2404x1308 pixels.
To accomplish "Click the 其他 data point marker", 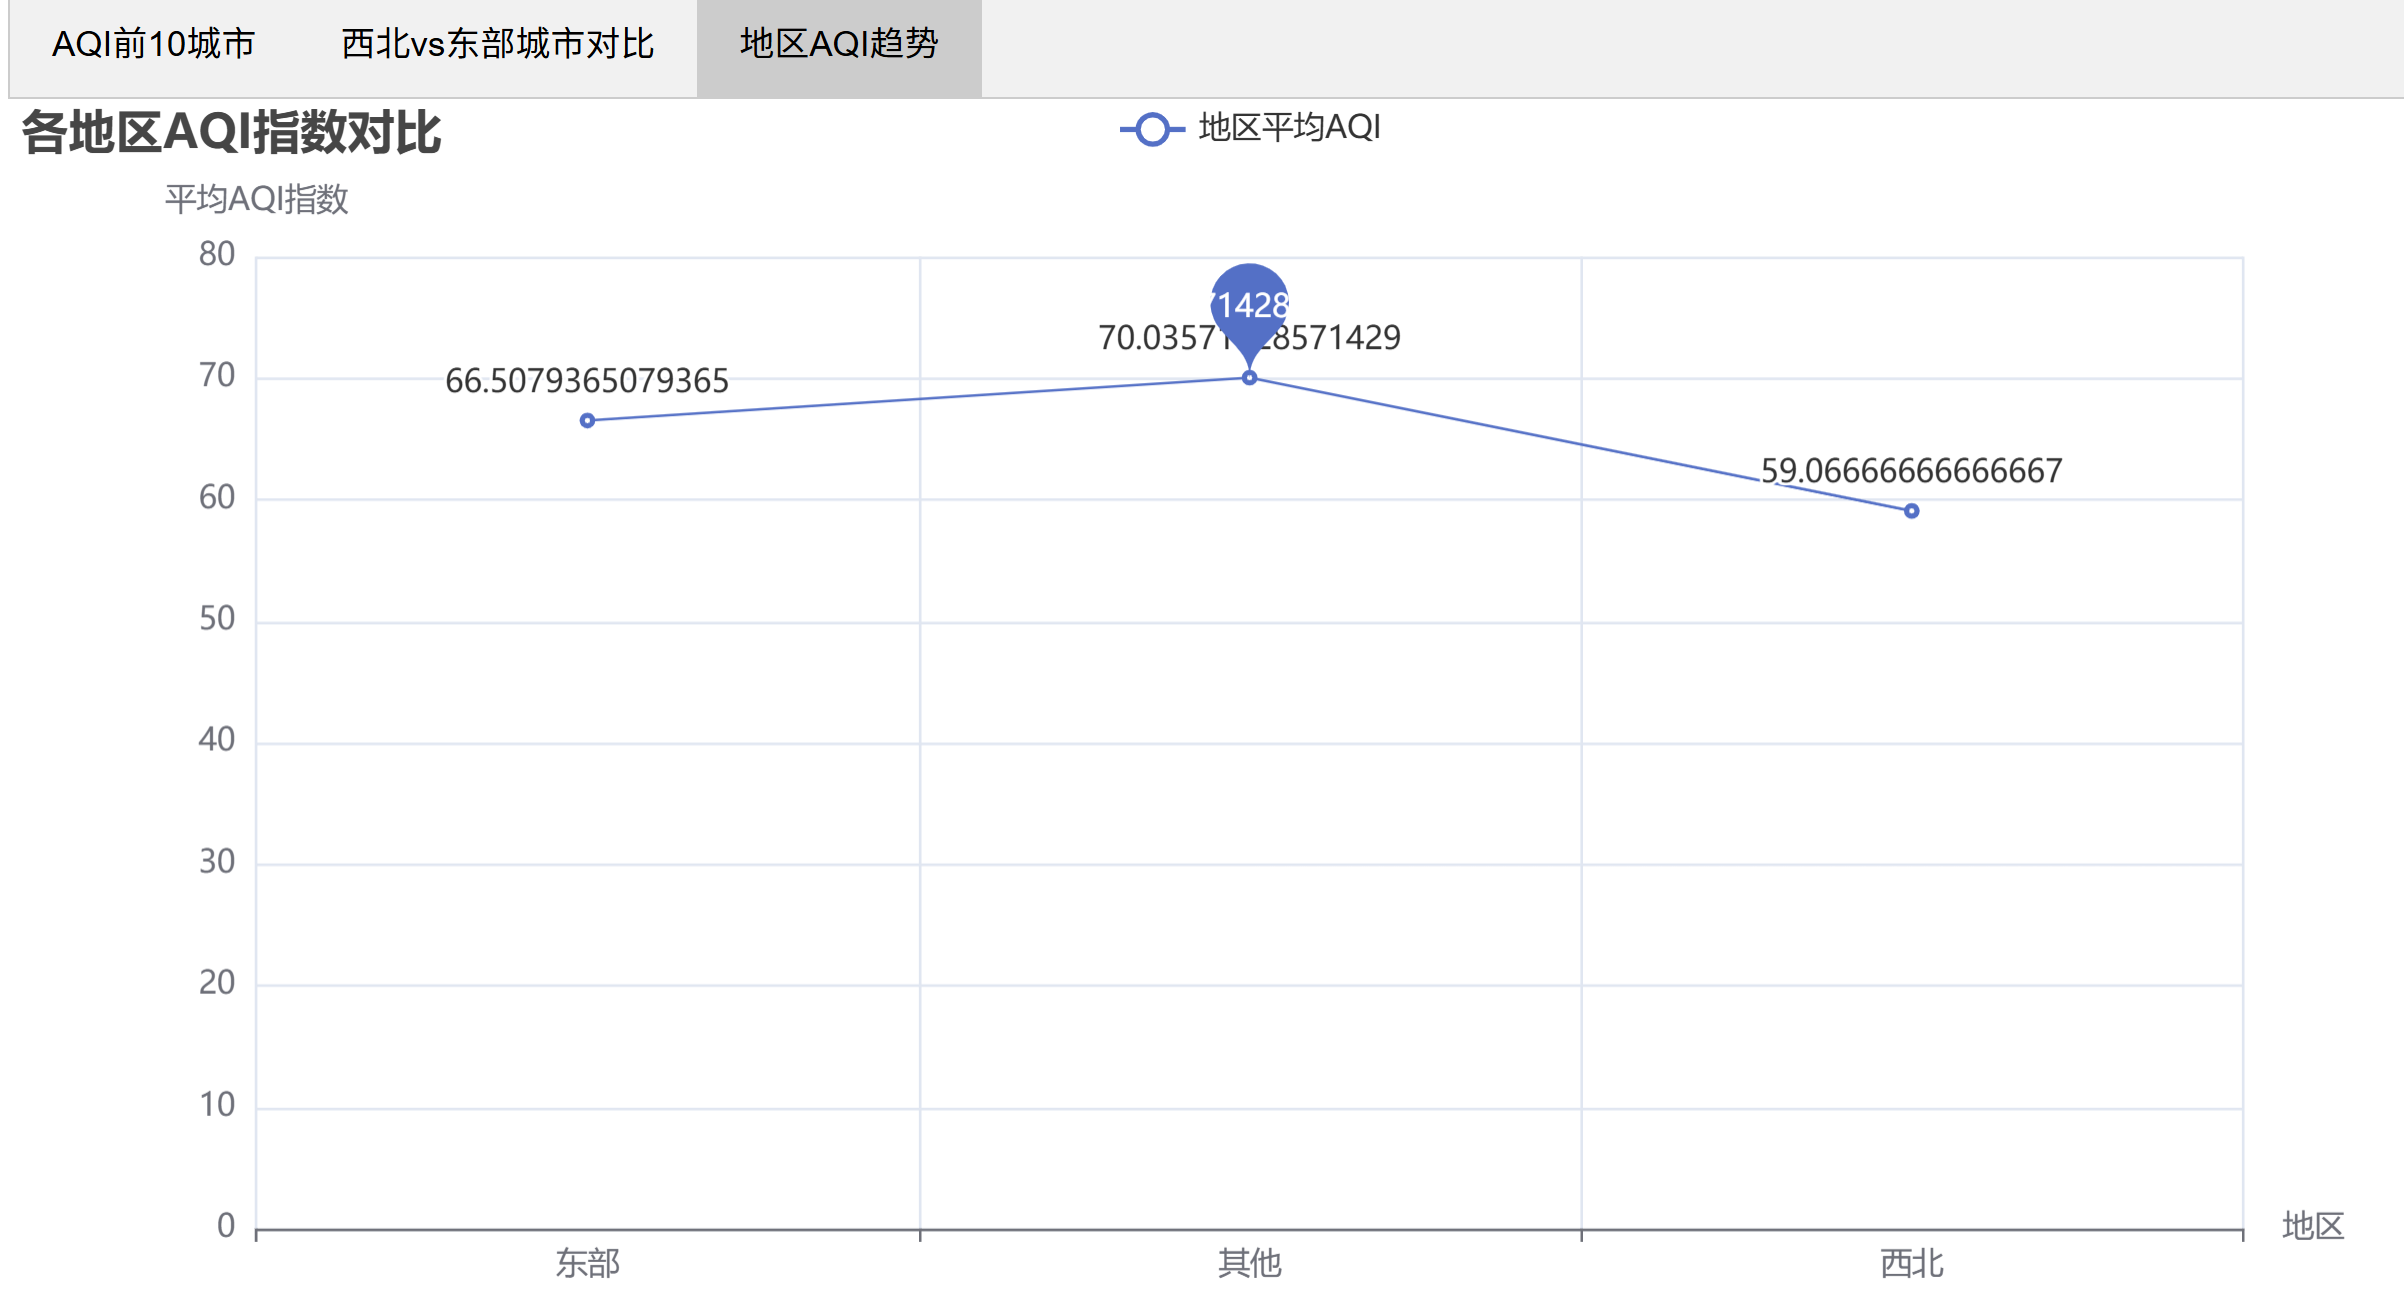I will click(x=1249, y=378).
